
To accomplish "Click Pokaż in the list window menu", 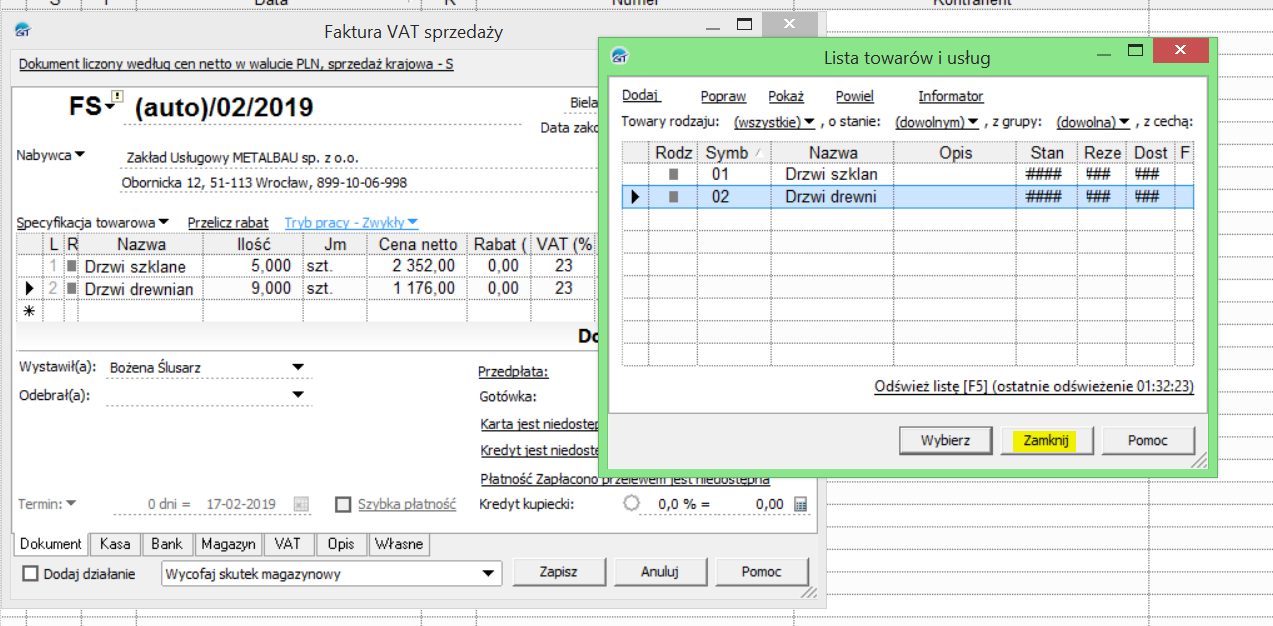I will 786,96.
